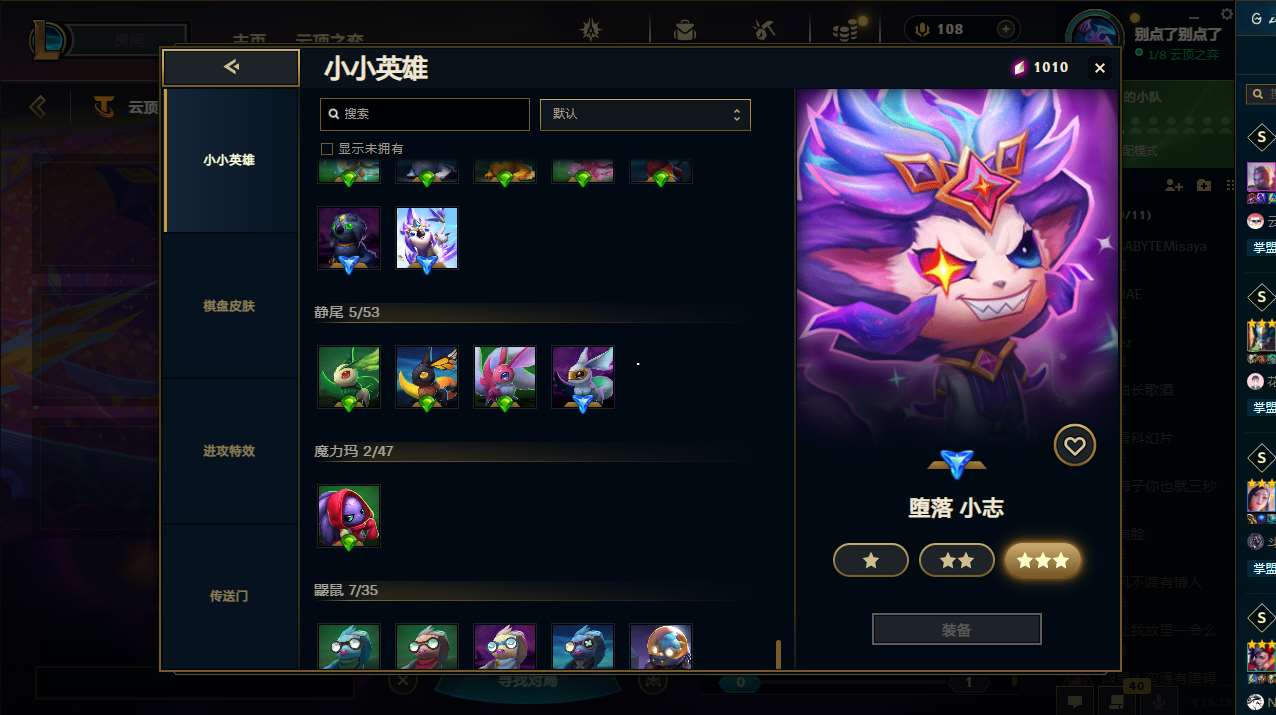1276x715 pixels.
Task: Go back using the arrow button
Action: [x=231, y=67]
